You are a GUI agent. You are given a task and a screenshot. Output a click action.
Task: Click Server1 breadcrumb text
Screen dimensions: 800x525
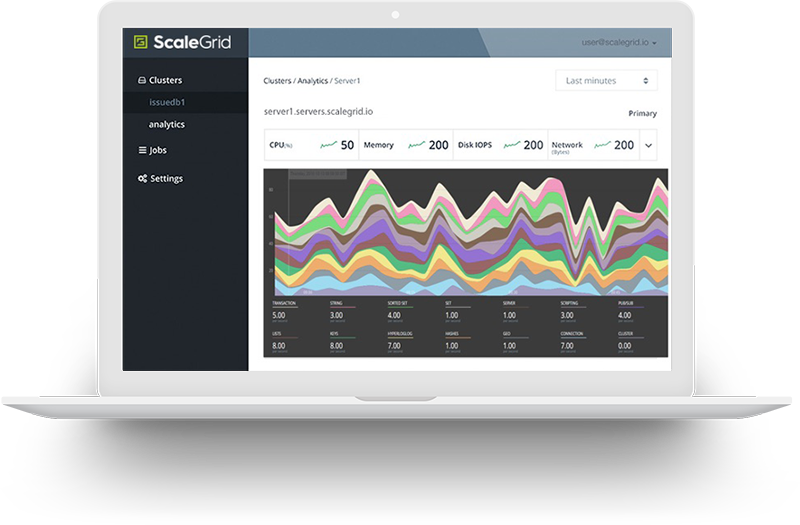[347, 81]
